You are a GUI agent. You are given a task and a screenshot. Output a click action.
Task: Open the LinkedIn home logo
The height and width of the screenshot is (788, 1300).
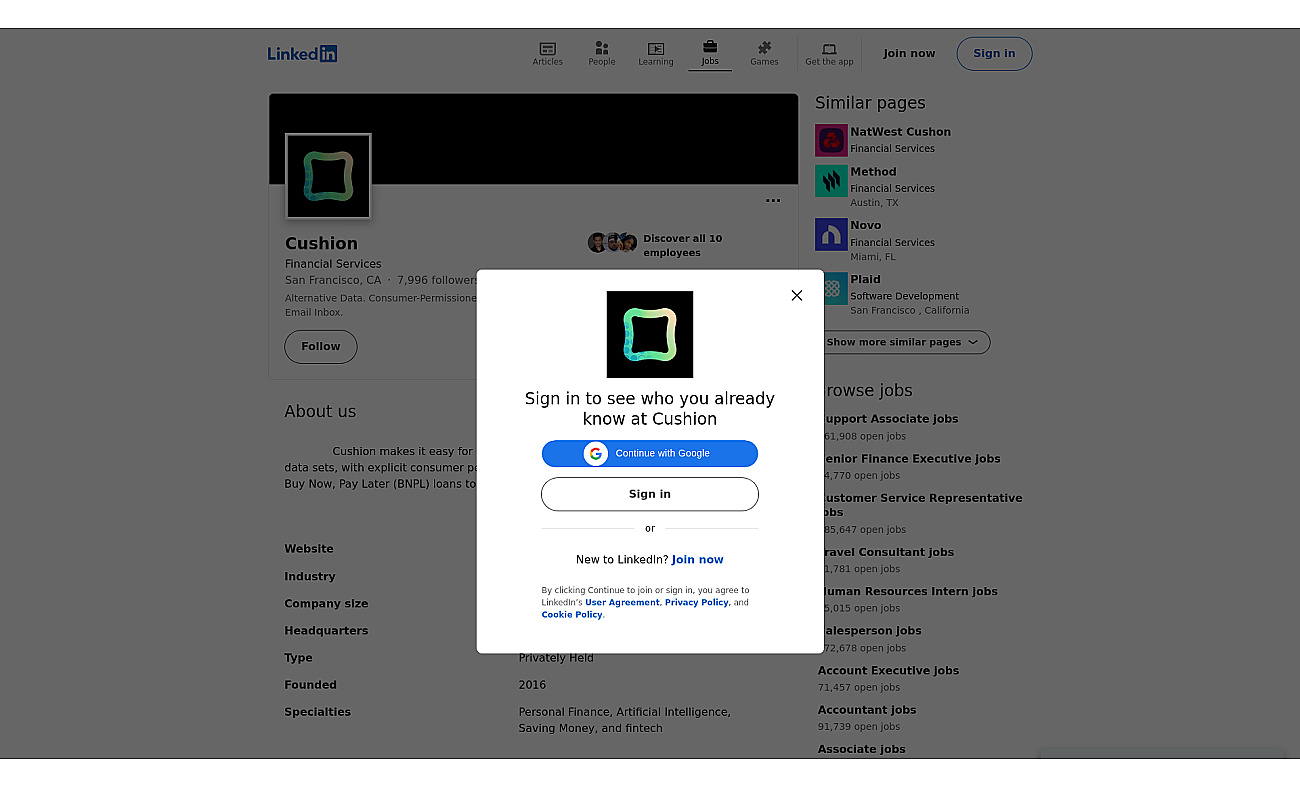pos(302,54)
